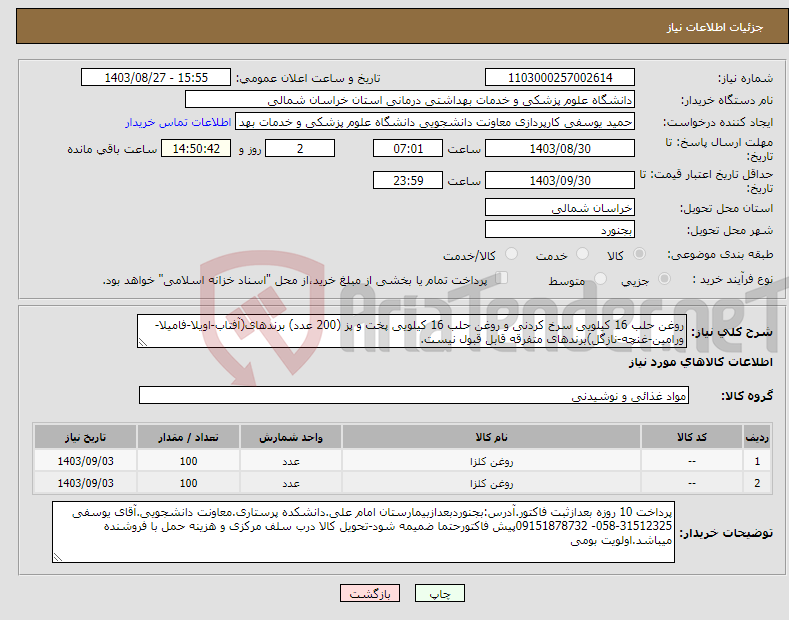Click the general need description text area
This screenshot has width=789, height=620.
(412, 331)
